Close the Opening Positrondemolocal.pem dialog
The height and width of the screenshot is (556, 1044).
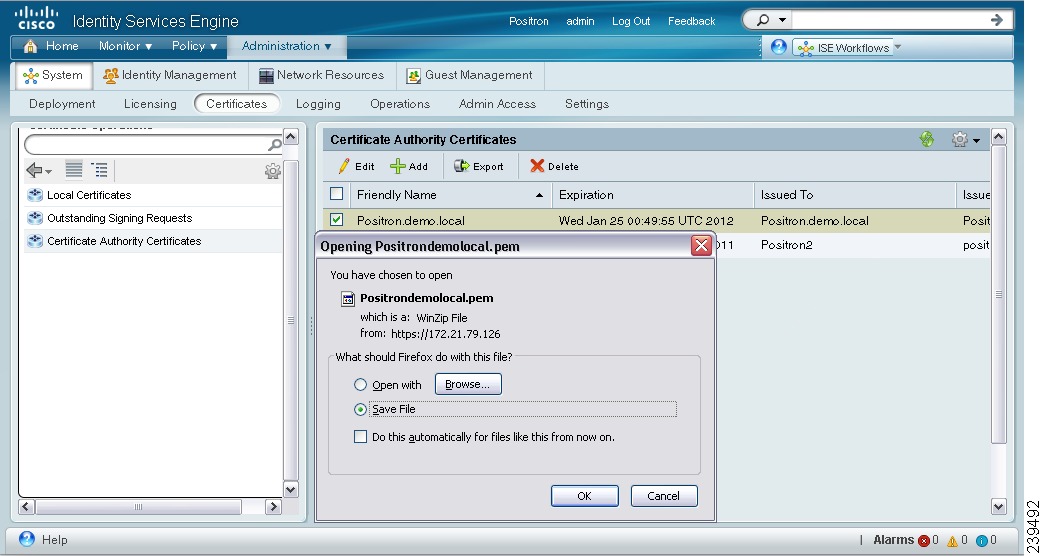point(701,246)
